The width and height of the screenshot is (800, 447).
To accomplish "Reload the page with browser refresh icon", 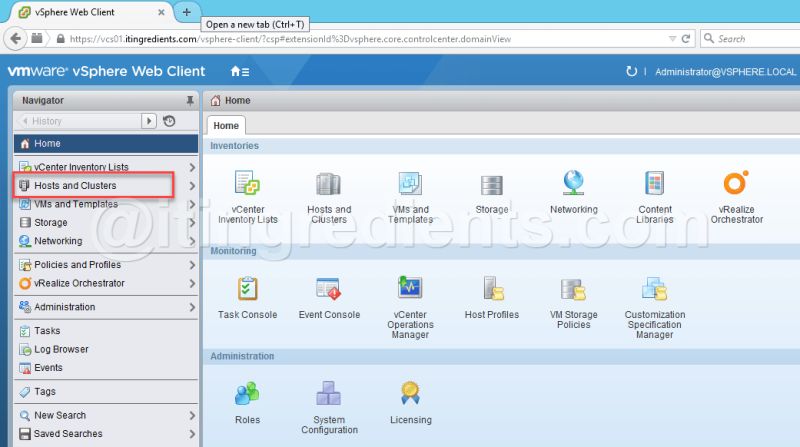I will click(x=686, y=39).
